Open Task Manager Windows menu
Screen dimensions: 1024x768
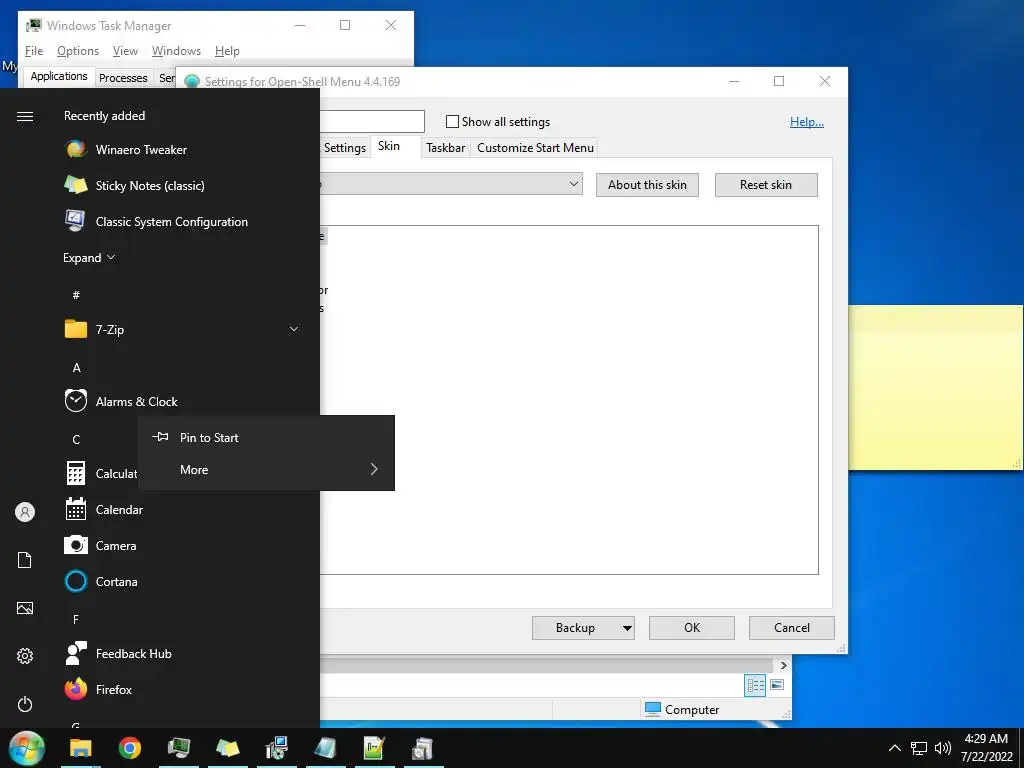[176, 51]
